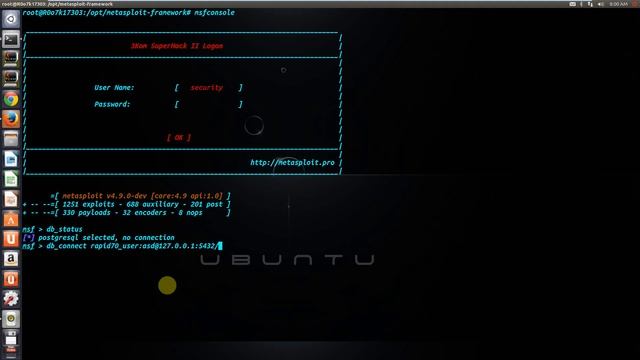The width and height of the screenshot is (640, 360).
Task: Click the orange U icon just below Amazon
Action: tap(11, 279)
